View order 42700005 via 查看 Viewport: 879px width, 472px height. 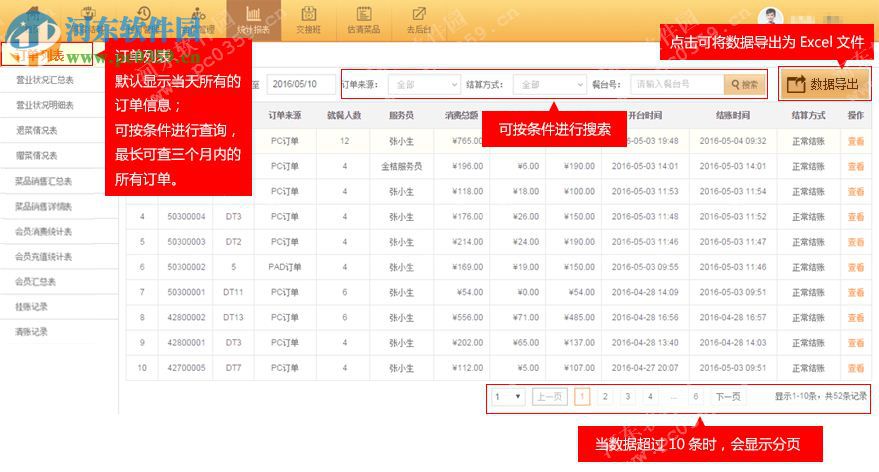pos(855,368)
